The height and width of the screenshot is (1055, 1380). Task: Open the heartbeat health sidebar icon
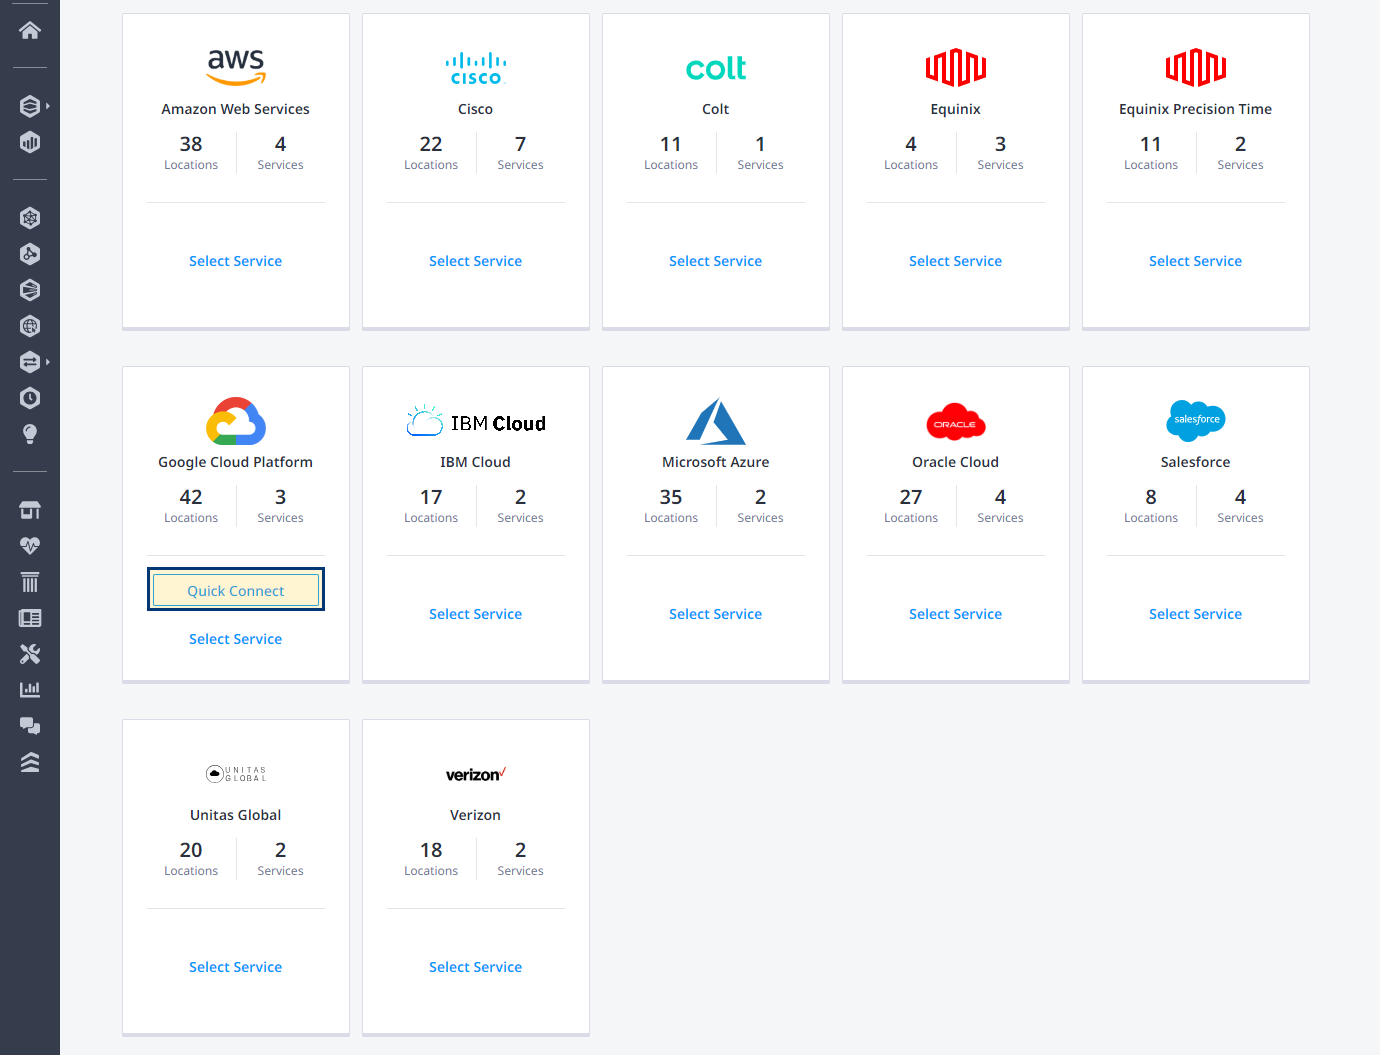pyautogui.click(x=30, y=546)
